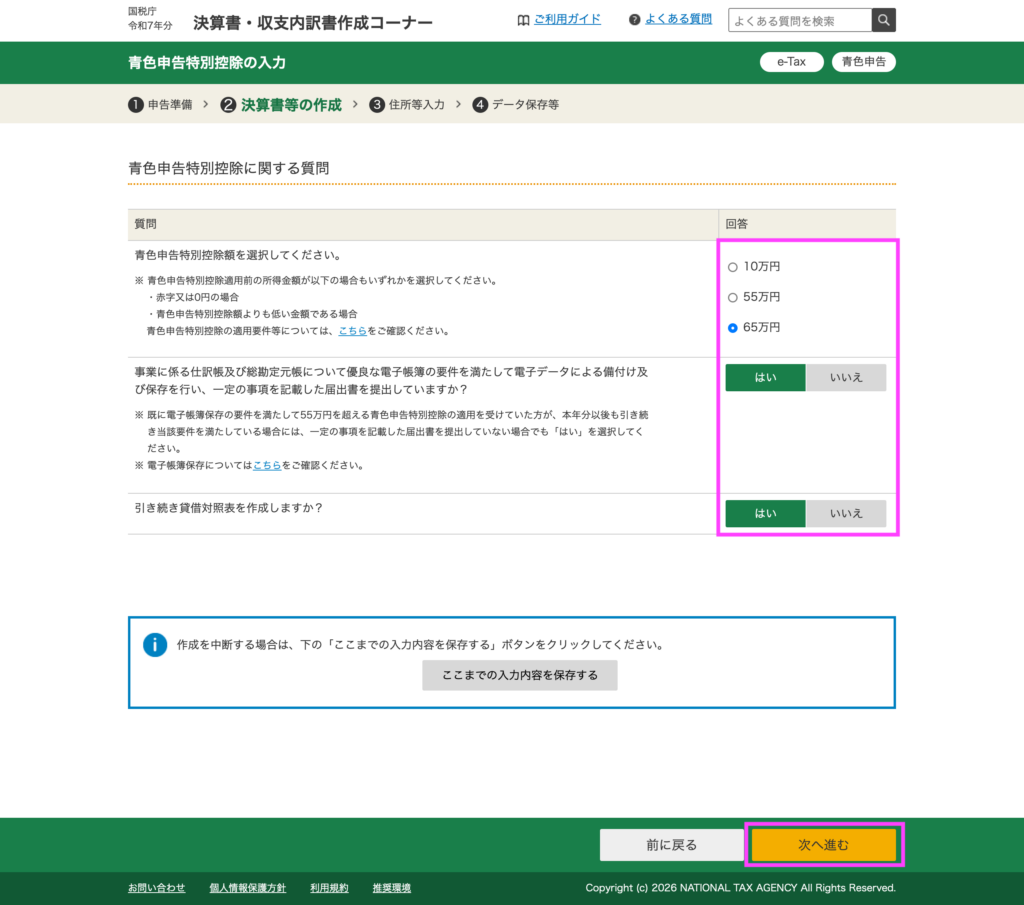1024x905 pixels.
Task: Click the step 3 住所等入力 number icon
Action: click(377, 104)
